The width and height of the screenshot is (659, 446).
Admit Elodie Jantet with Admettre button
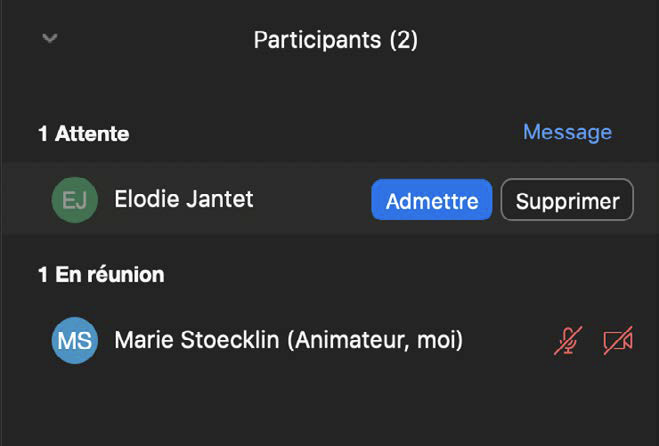tap(432, 200)
